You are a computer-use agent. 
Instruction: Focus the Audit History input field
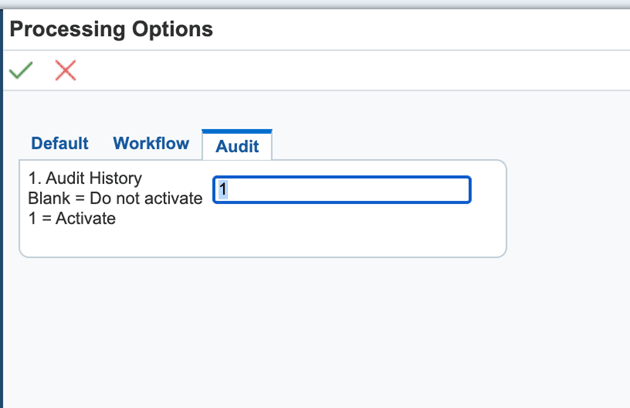coord(342,190)
